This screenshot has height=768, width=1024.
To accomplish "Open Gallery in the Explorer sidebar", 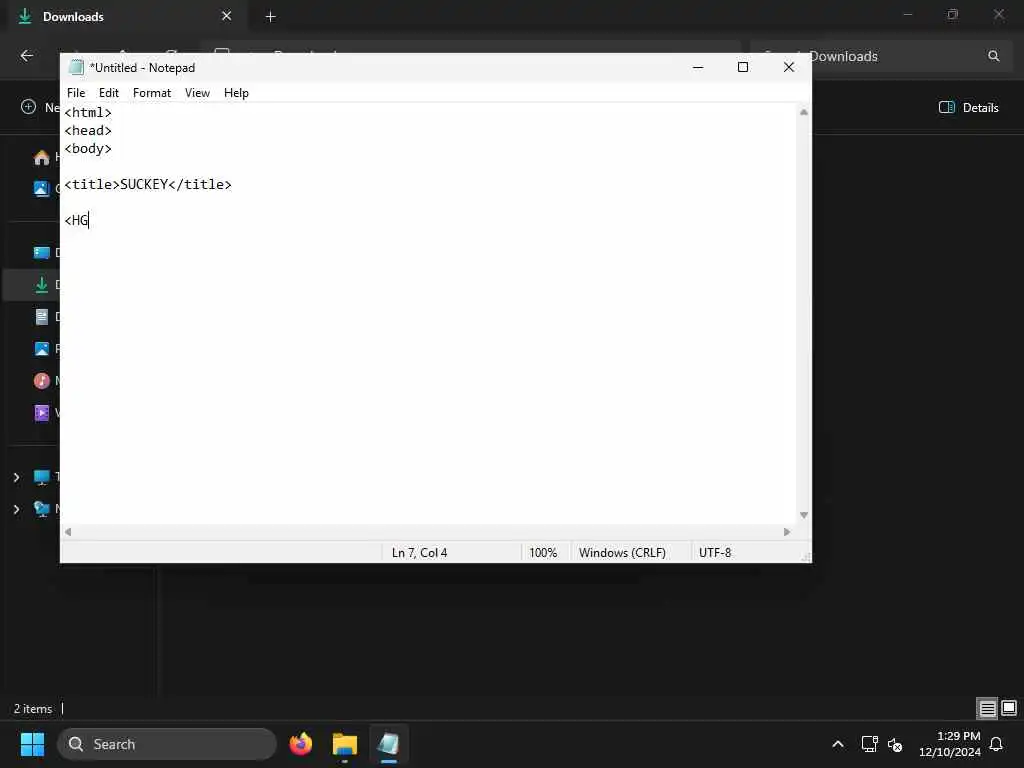I will (x=42, y=189).
